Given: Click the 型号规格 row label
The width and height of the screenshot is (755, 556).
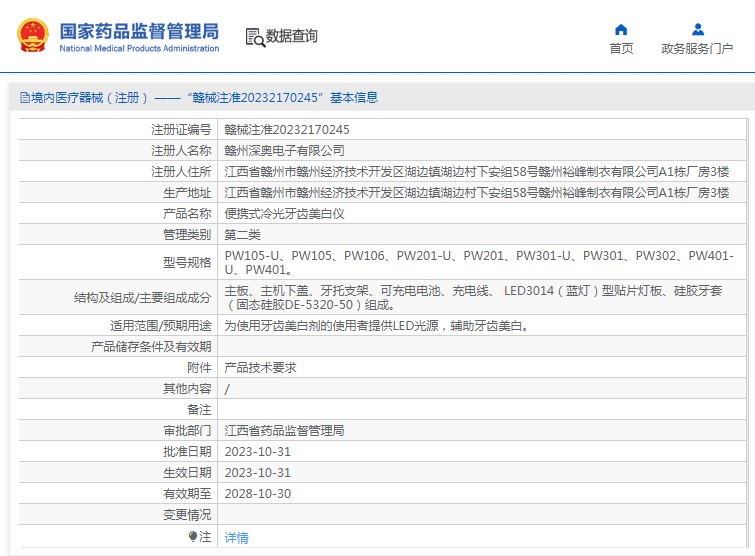Looking at the screenshot, I should click(x=187, y=262).
